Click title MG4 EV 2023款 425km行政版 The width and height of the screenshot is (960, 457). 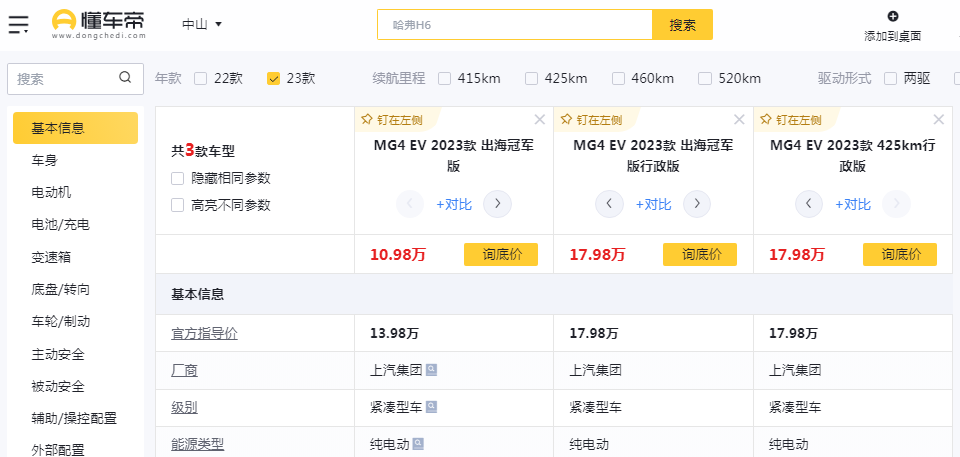click(852, 156)
